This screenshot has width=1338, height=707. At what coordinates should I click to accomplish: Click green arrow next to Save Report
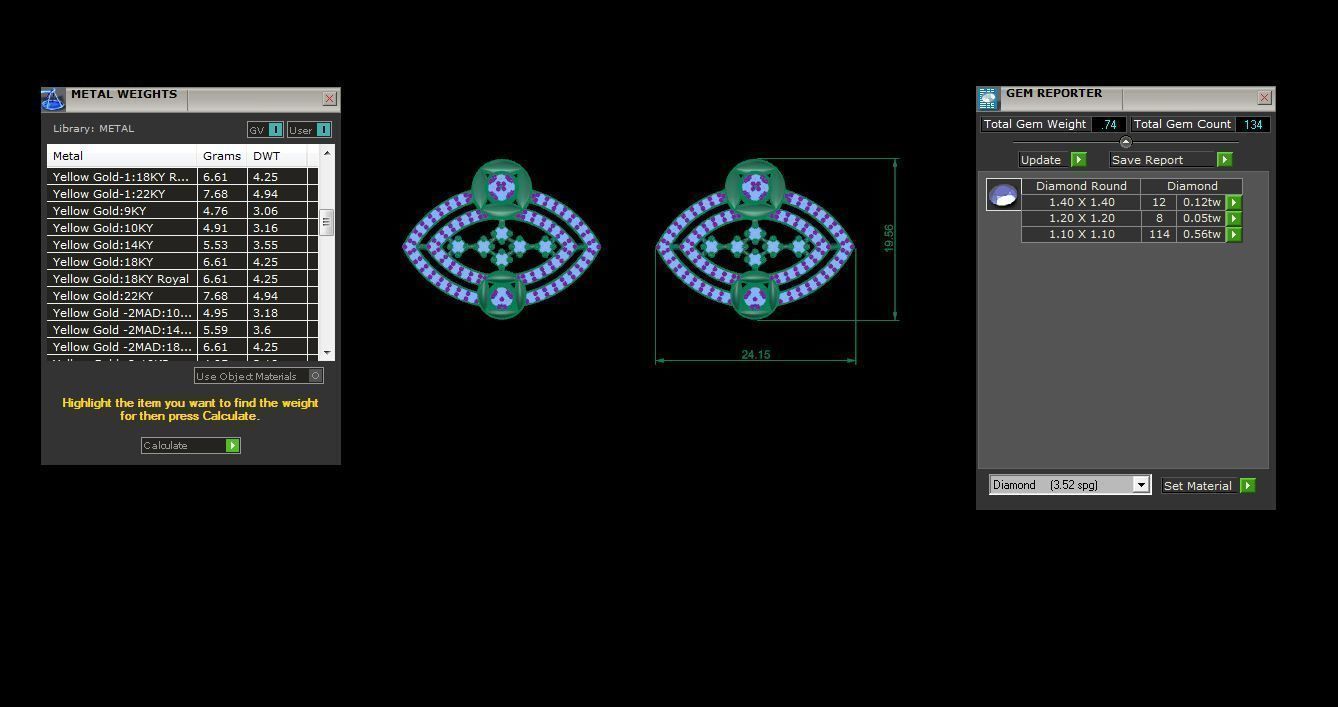pos(1224,160)
